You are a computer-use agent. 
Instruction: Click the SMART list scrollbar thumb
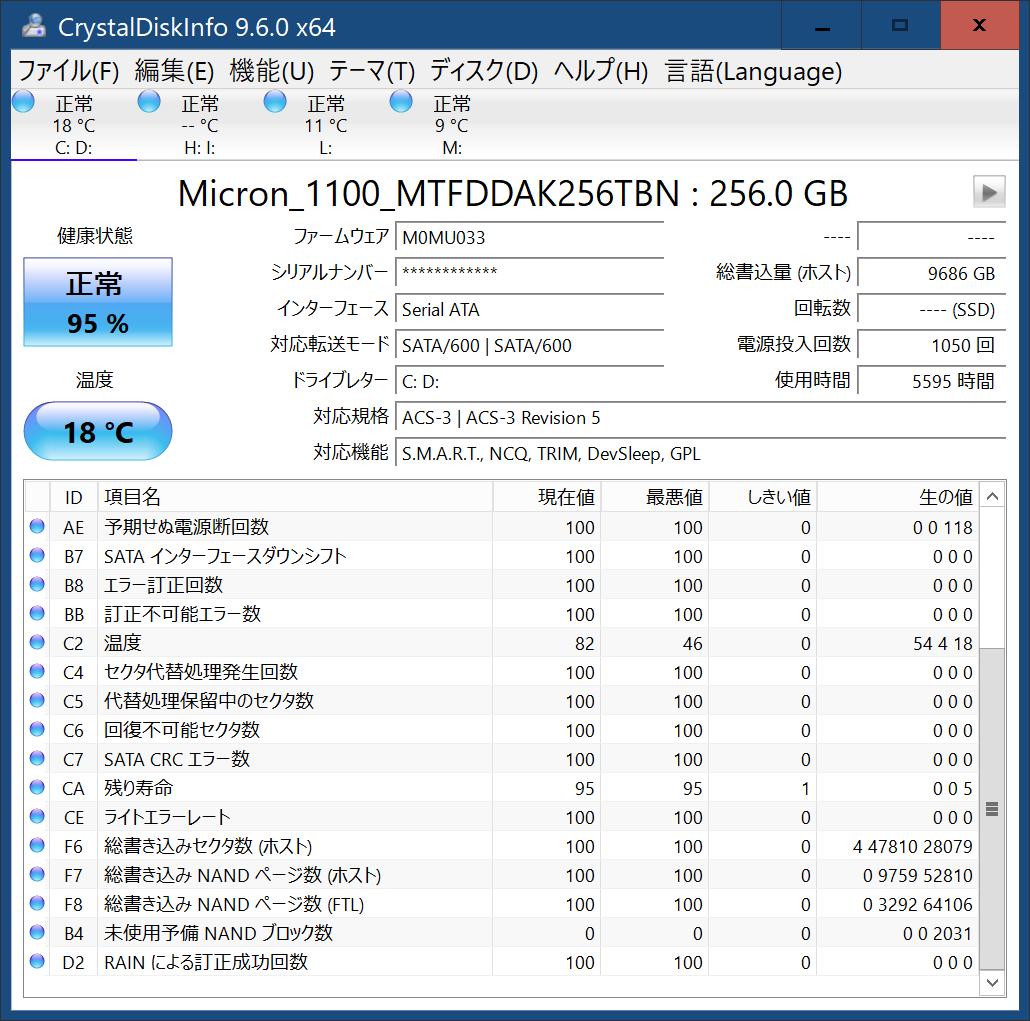point(992,808)
